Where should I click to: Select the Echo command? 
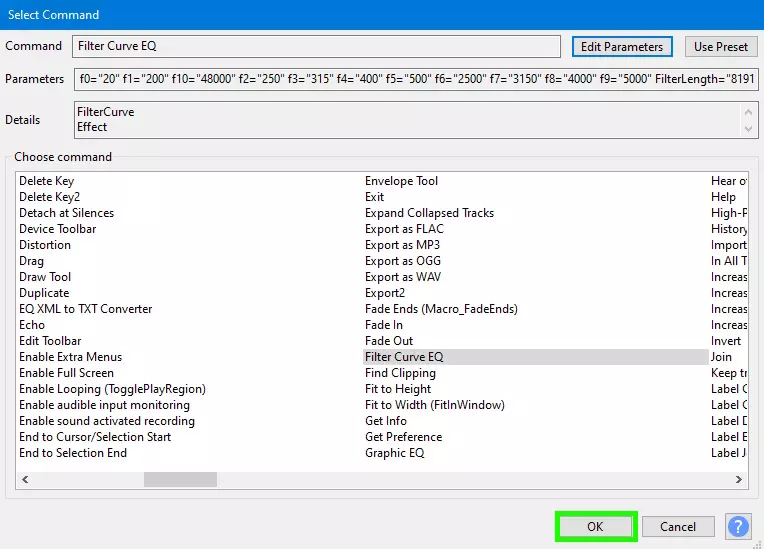32,325
